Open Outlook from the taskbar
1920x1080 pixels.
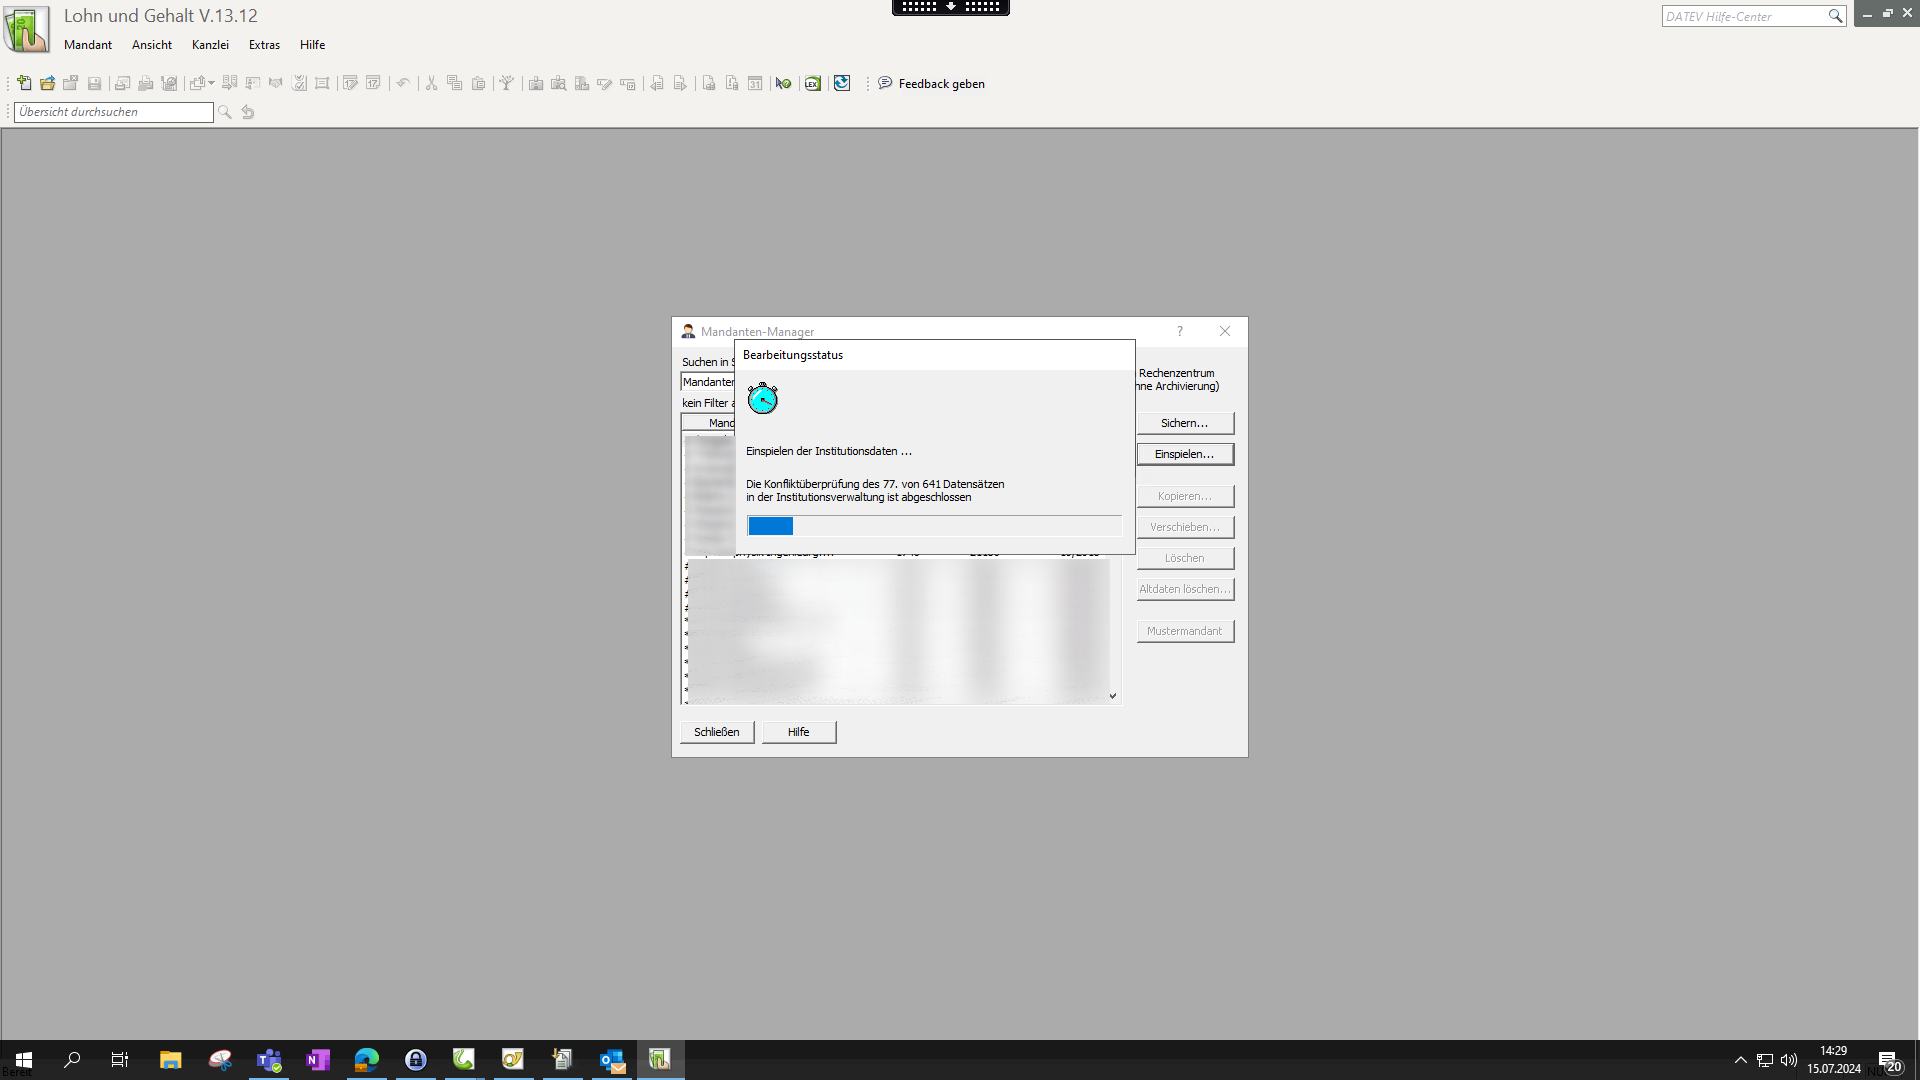611,1059
